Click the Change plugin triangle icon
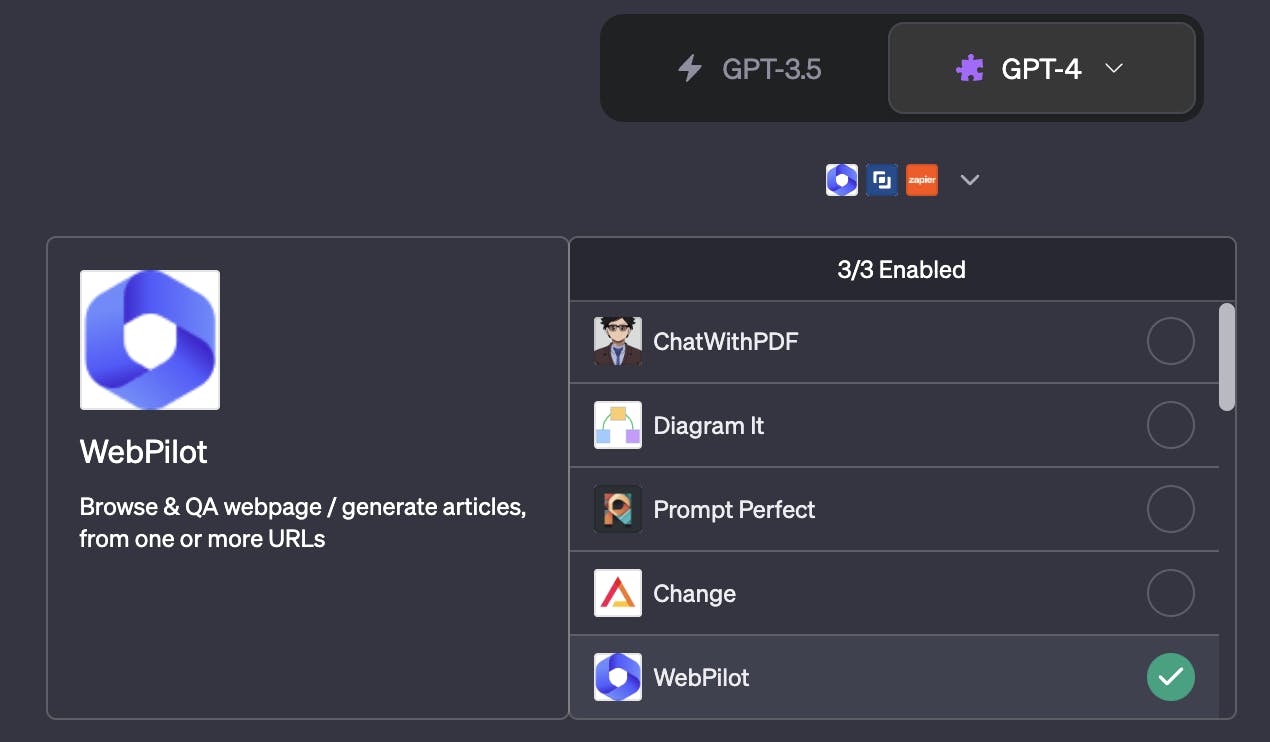1270x742 pixels. click(x=617, y=594)
